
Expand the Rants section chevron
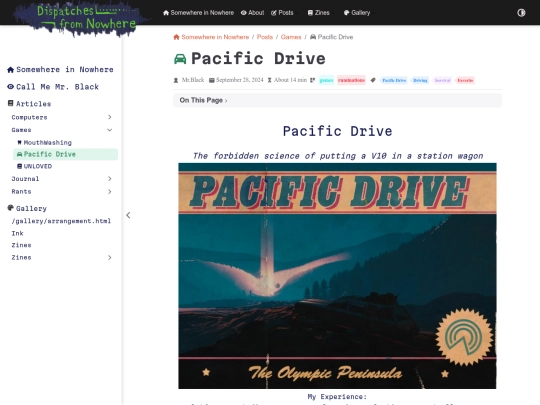(110, 191)
